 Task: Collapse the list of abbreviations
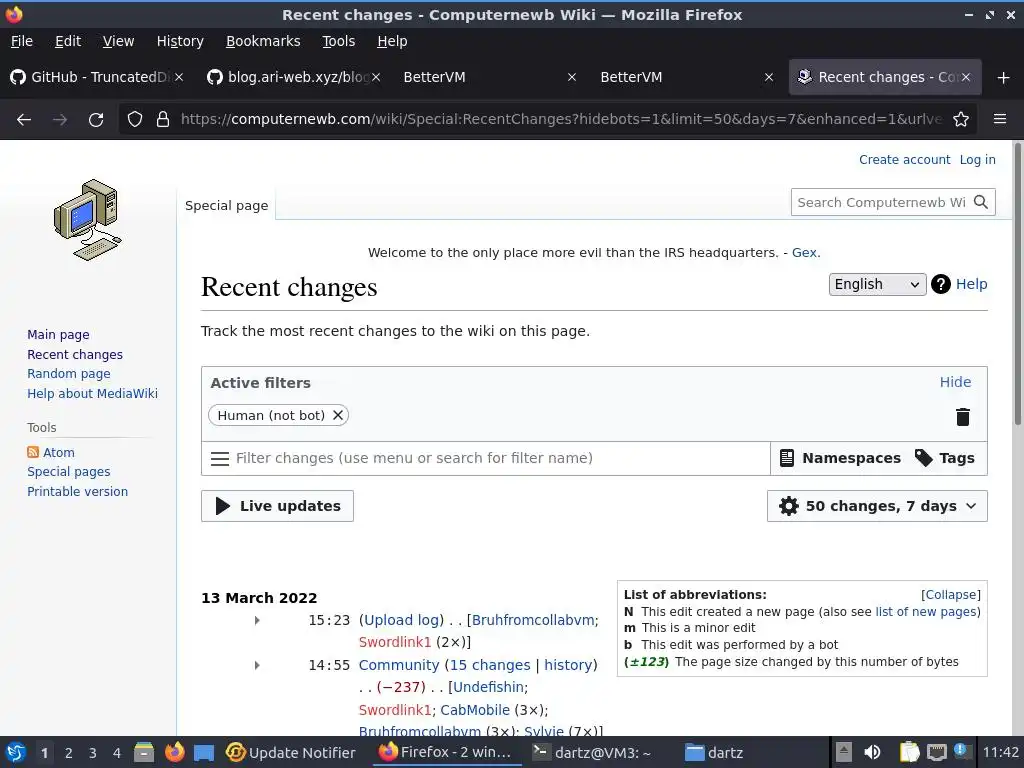[951, 595]
